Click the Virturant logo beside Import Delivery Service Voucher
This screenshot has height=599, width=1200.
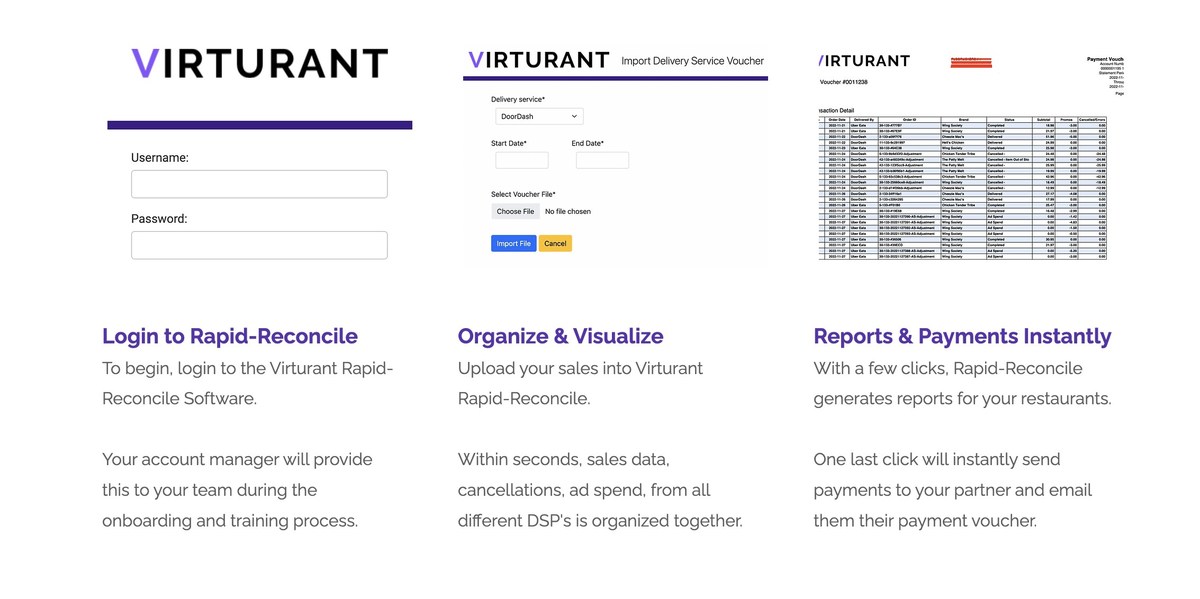pos(538,60)
